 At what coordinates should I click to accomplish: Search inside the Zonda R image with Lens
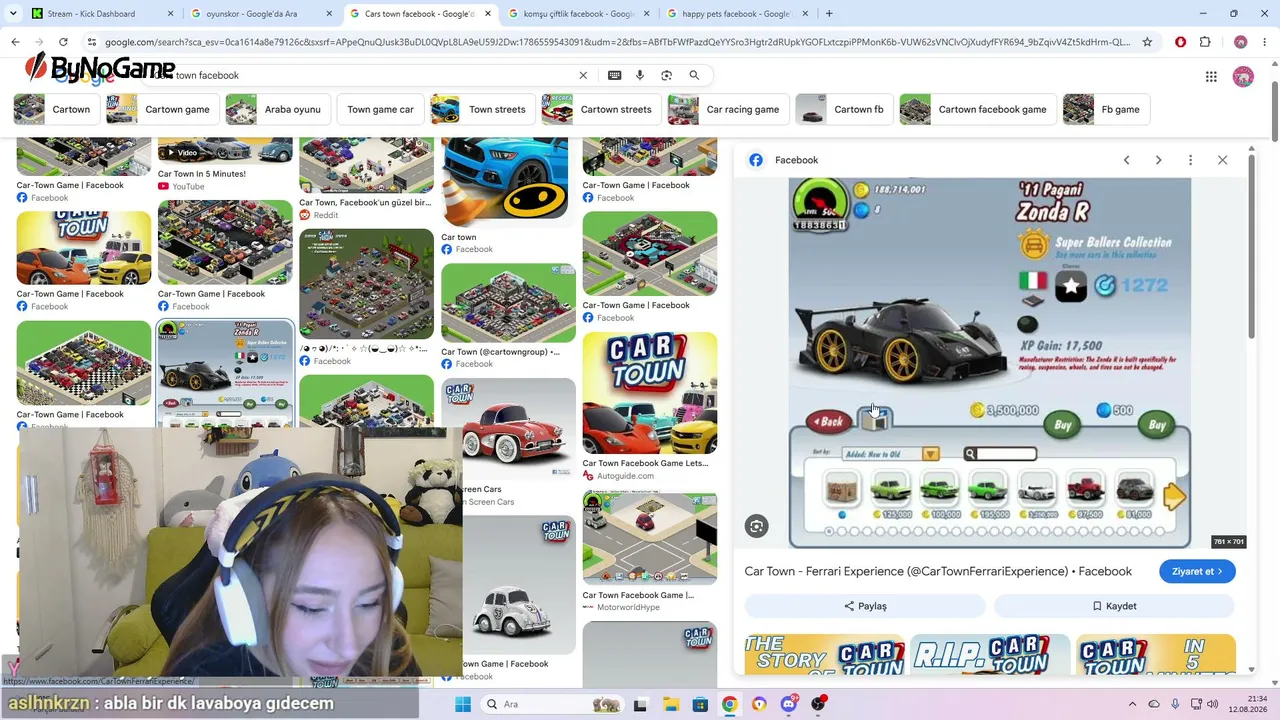[757, 526]
